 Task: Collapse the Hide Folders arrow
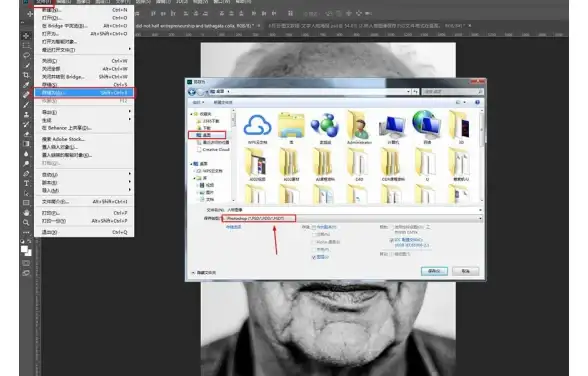point(193,273)
